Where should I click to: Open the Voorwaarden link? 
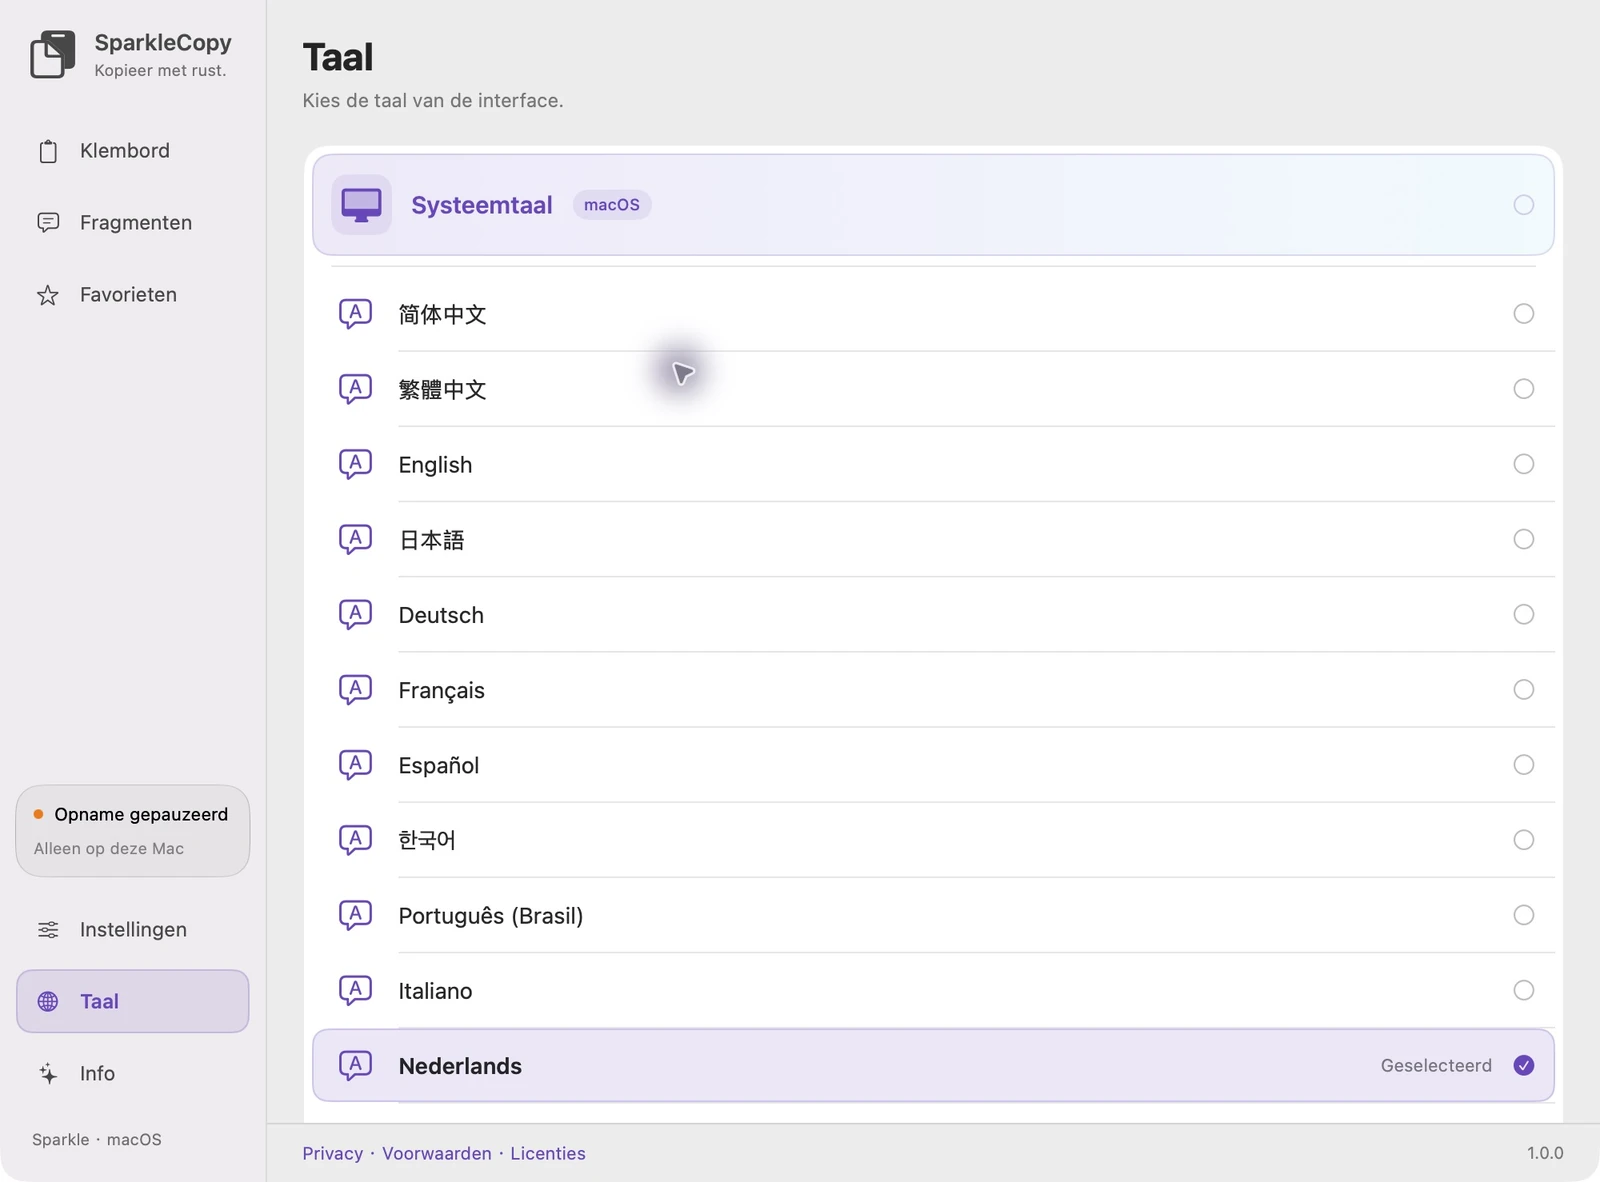click(x=437, y=1153)
